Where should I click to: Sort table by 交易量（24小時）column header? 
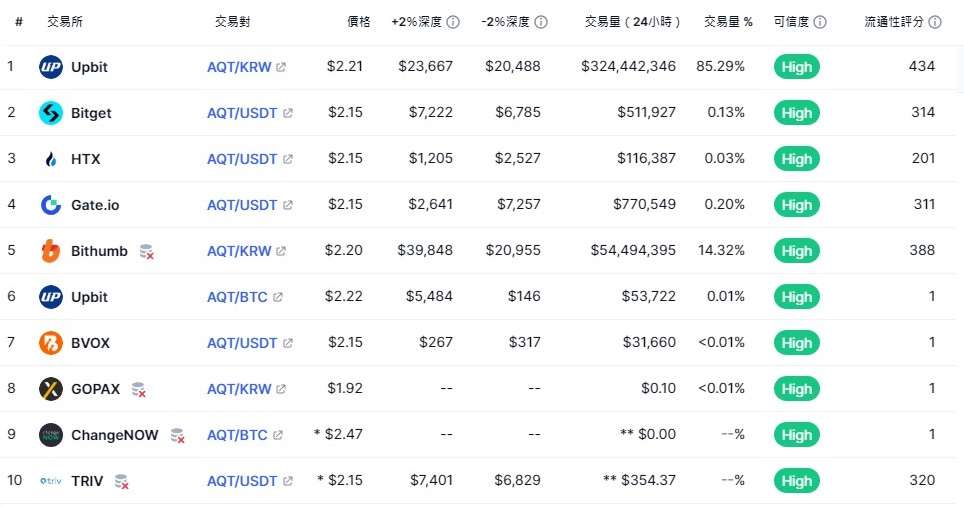[x=630, y=22]
